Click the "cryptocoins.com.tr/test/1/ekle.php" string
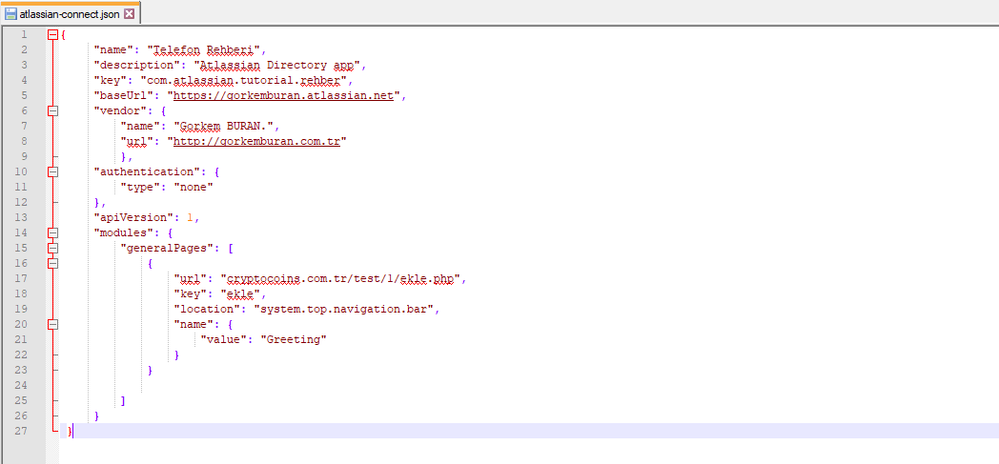The height and width of the screenshot is (464, 999). [x=341, y=279]
